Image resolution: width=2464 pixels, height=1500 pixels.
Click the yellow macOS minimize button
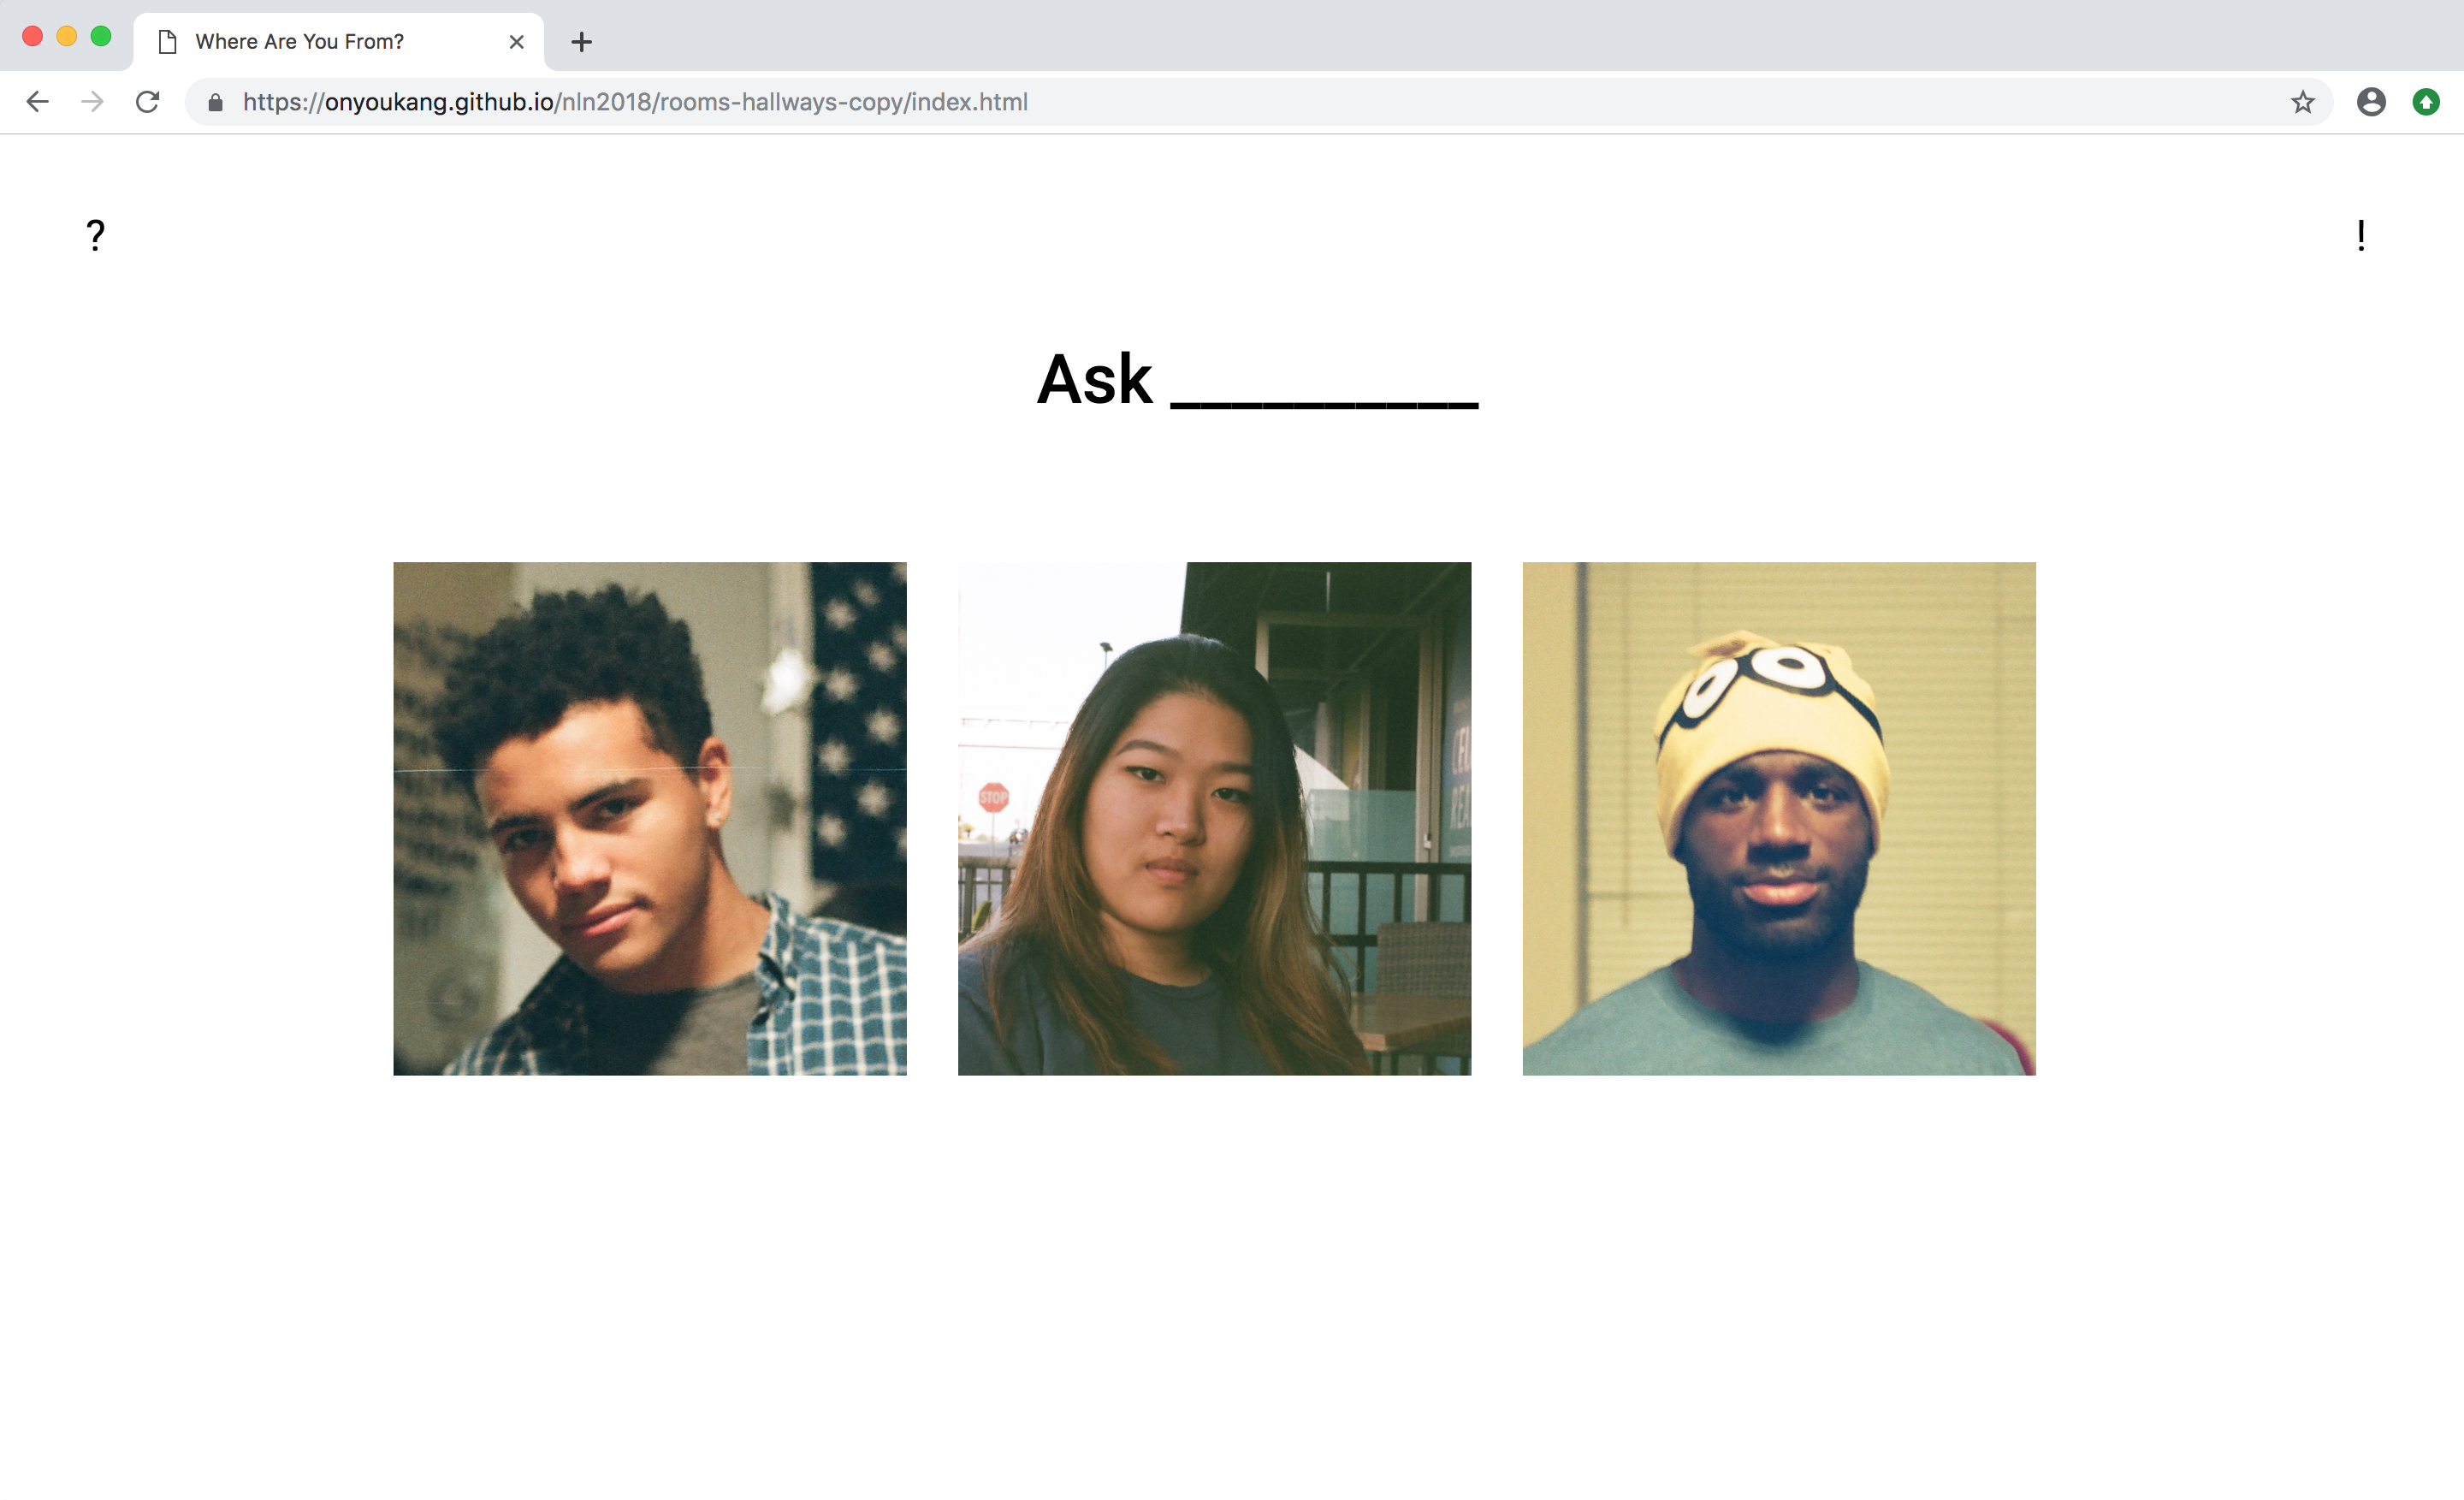(x=67, y=37)
